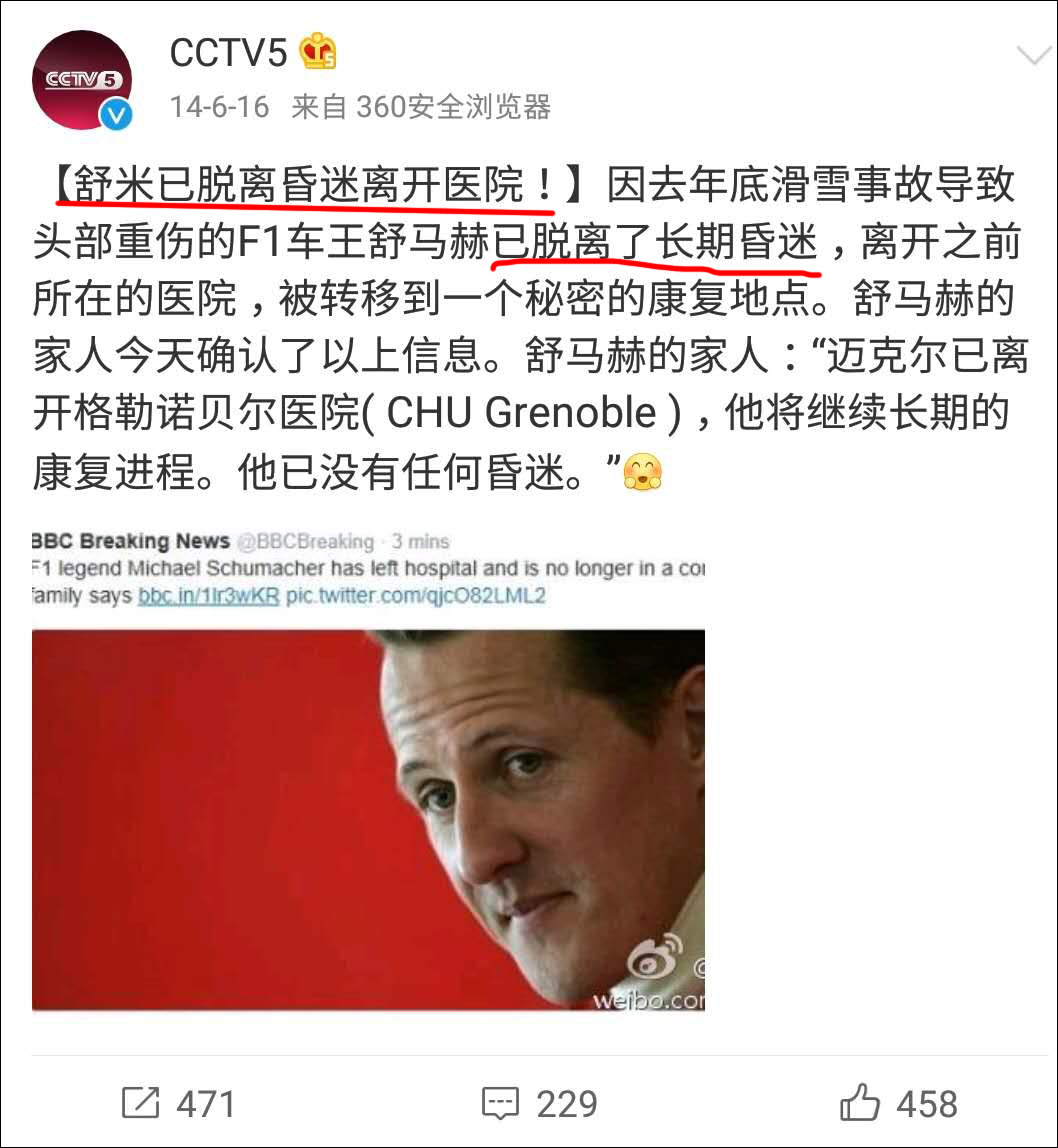Expand the post options chevron

point(1033,54)
